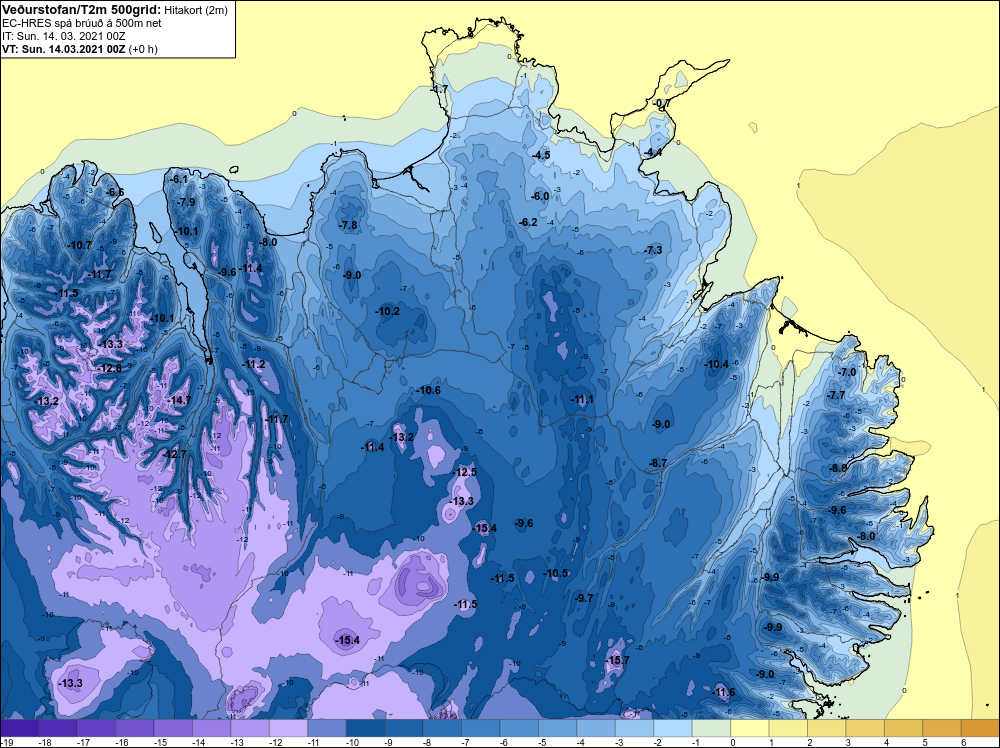Viewport: 1000px width, 748px height.
Task: Click the legend swatch between -6 and -5
Action: point(519,729)
